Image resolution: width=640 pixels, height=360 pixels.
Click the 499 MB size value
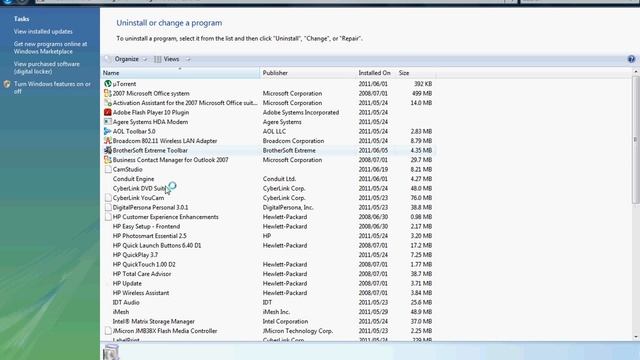pyautogui.click(x=422, y=93)
